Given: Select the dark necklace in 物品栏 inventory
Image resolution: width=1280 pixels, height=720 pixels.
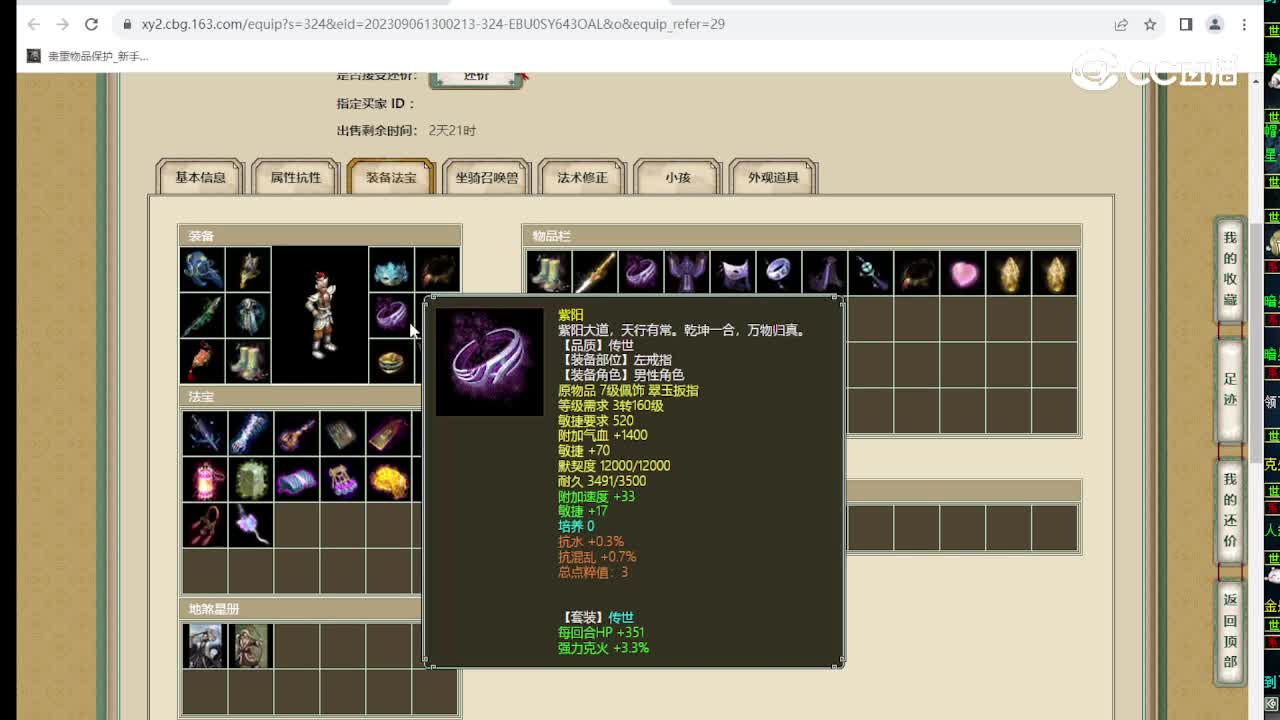Looking at the screenshot, I should 917,272.
